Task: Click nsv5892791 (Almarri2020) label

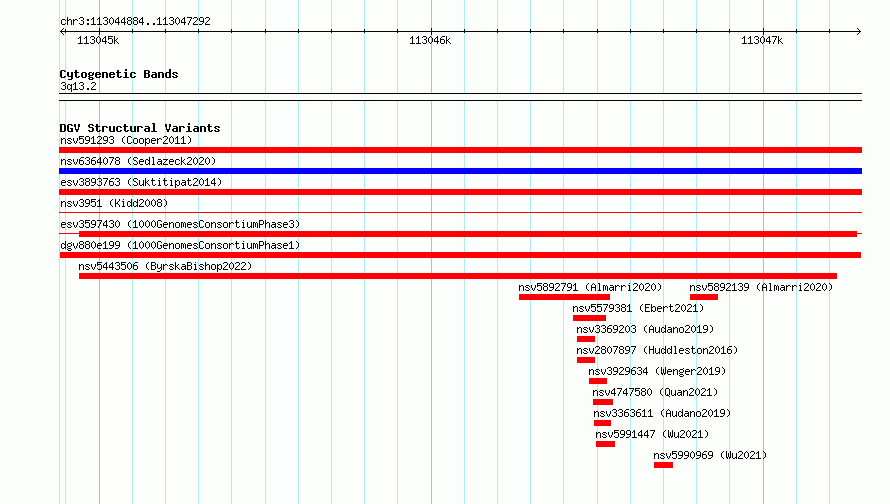Action: 590,287
